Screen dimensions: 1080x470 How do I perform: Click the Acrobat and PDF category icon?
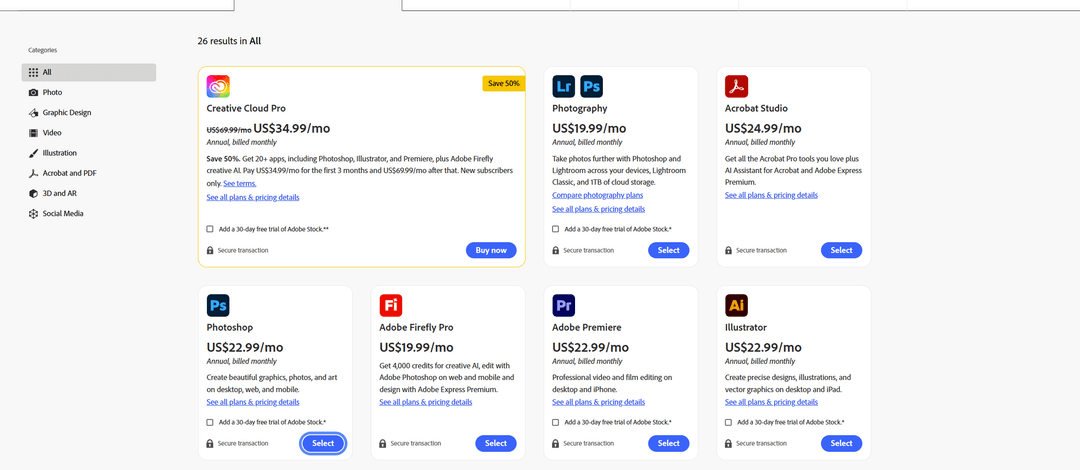point(33,173)
